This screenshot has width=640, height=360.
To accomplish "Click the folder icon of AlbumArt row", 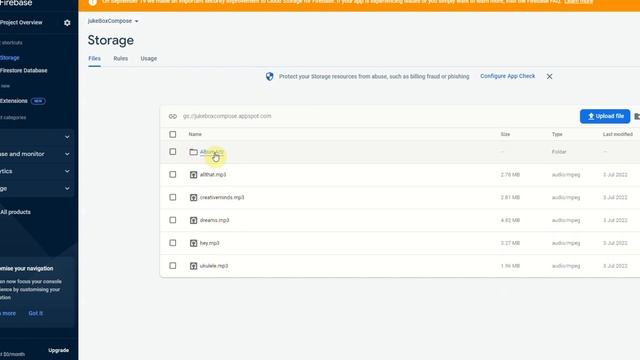I will pyautogui.click(x=193, y=152).
